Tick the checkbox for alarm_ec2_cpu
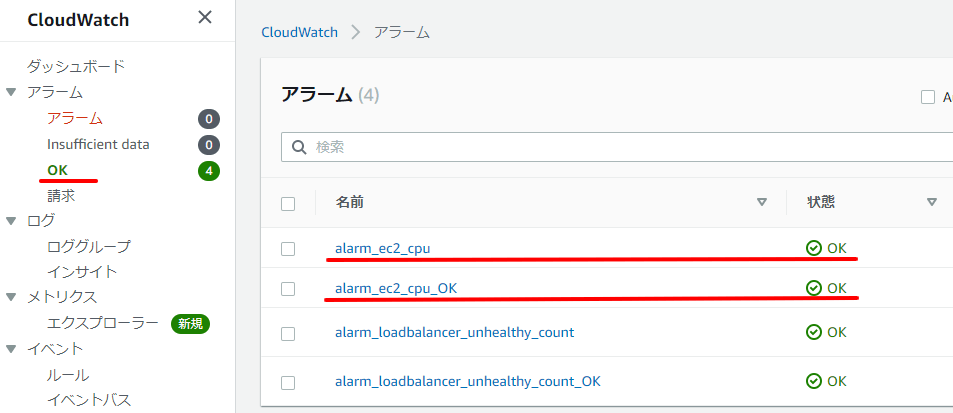953x413 pixels. [288, 249]
